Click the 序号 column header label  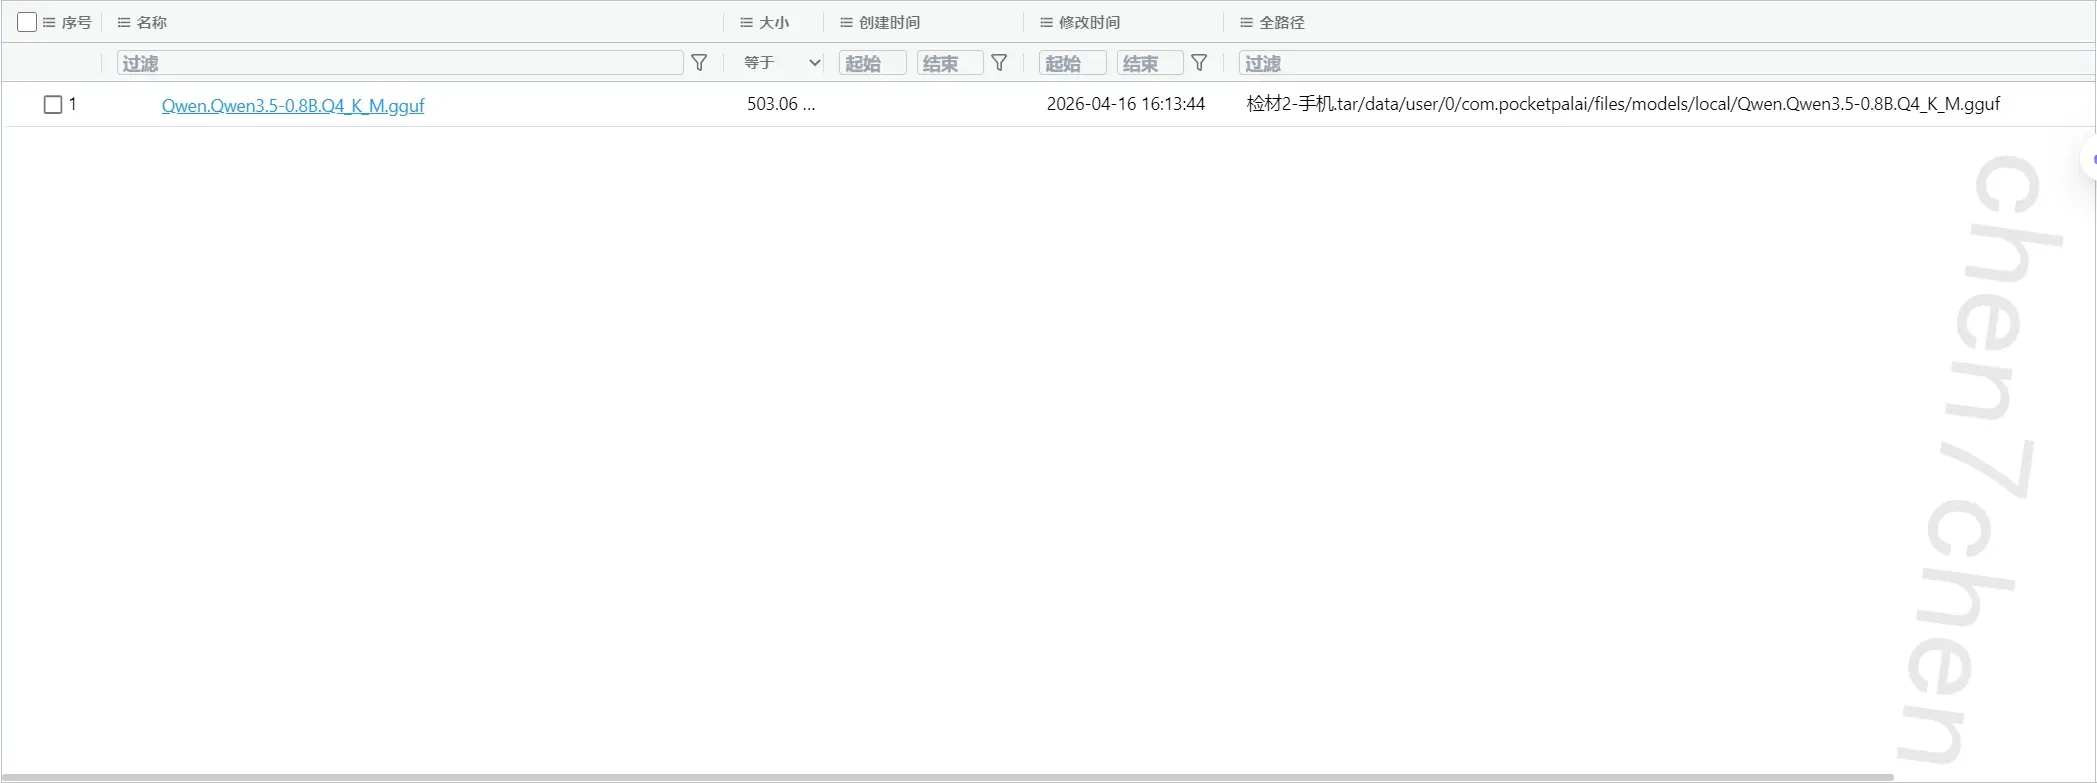pyautogui.click(x=77, y=22)
